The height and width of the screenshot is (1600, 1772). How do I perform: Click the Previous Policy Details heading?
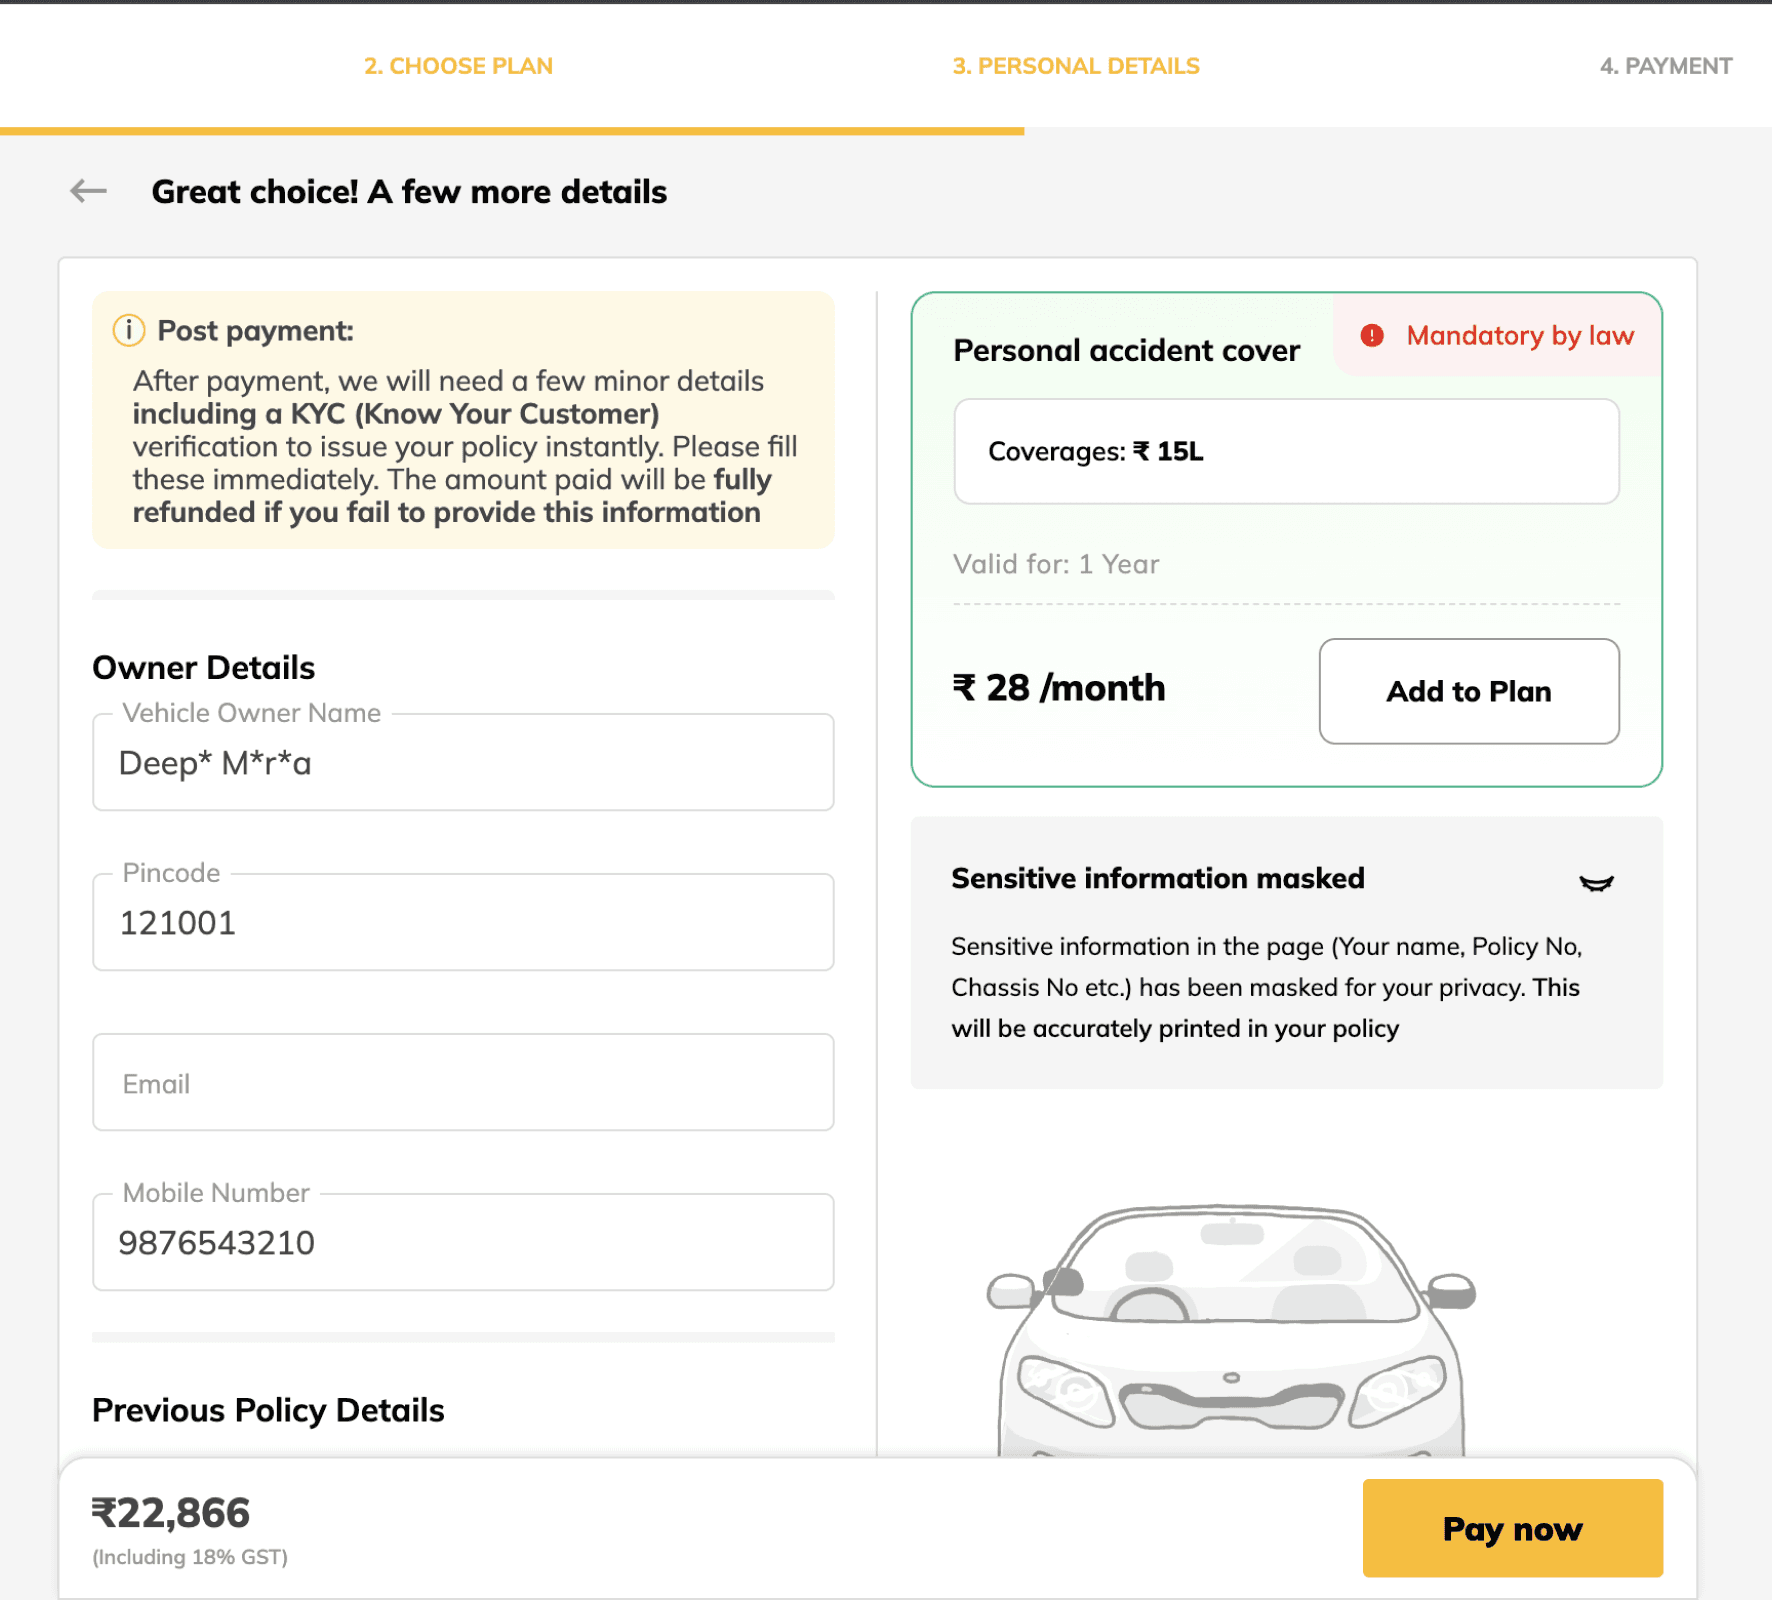pyautogui.click(x=268, y=1410)
